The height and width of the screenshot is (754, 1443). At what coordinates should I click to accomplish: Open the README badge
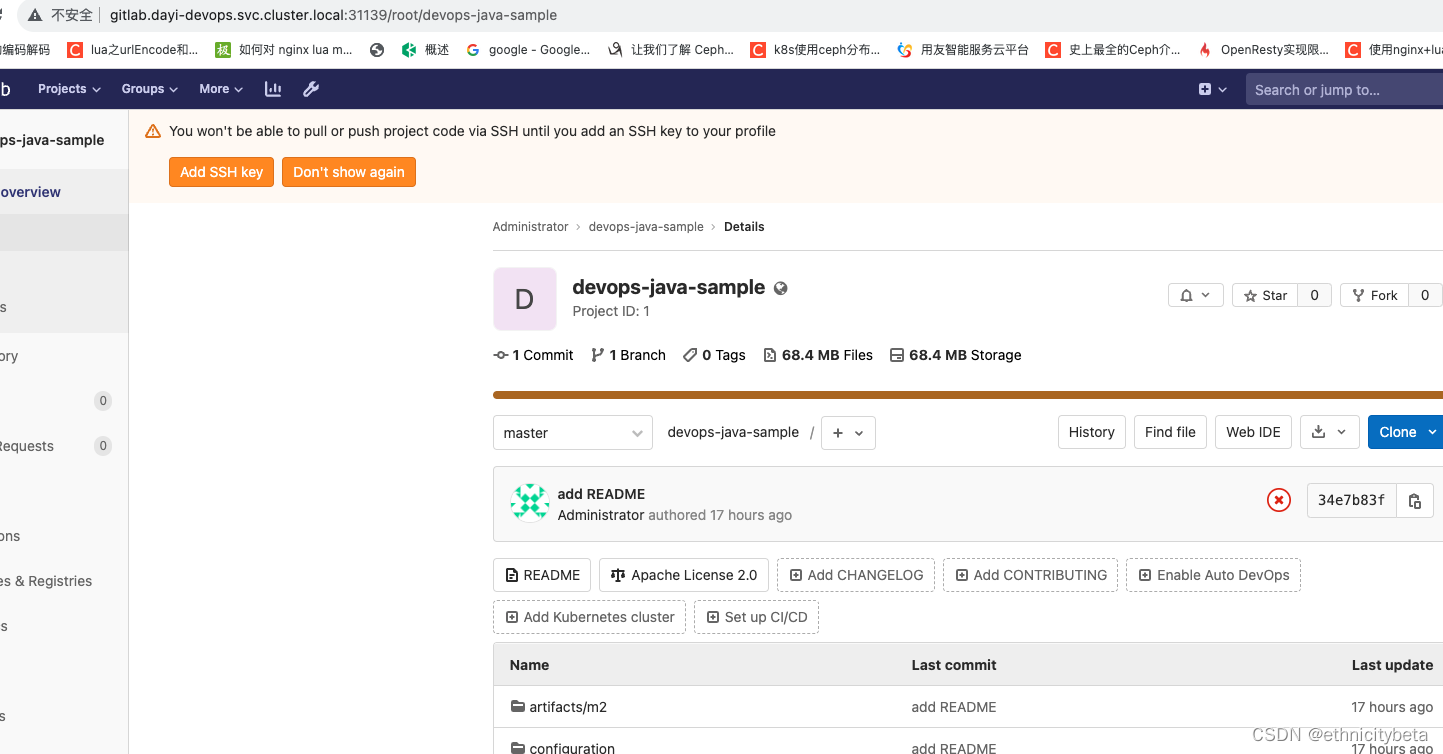(542, 575)
